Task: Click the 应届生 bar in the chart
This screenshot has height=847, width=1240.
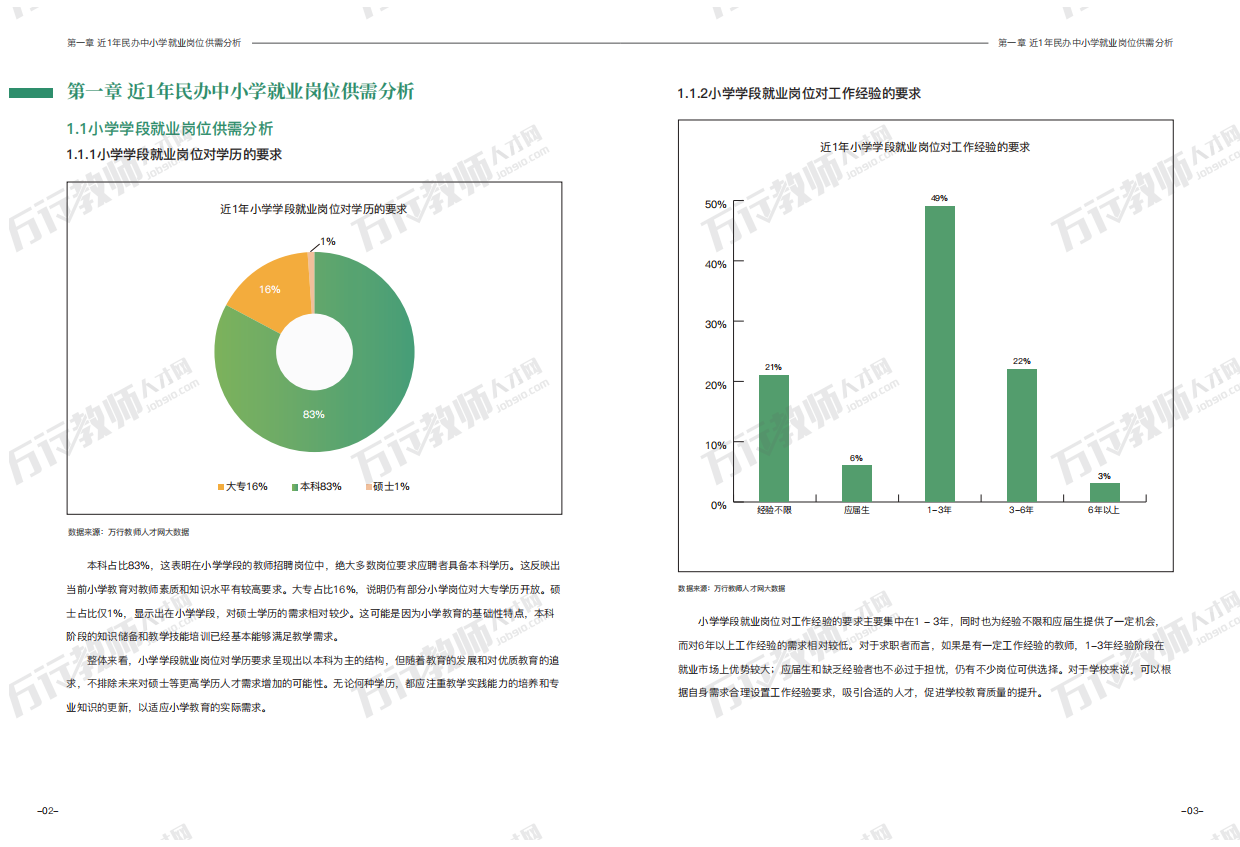Action: (x=856, y=483)
